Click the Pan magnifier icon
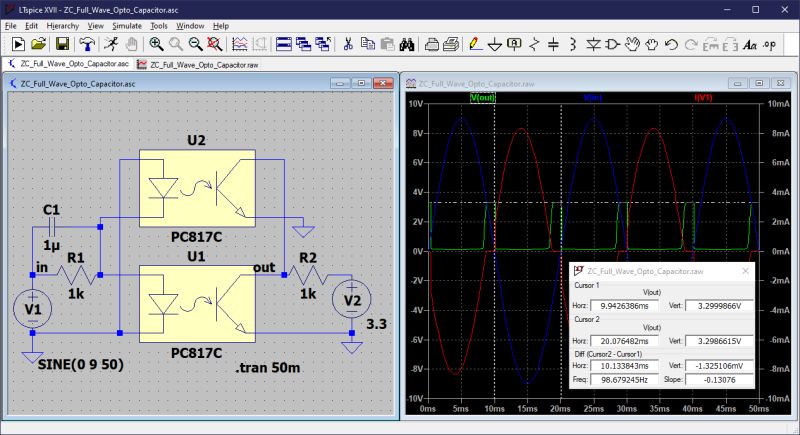The height and width of the screenshot is (435, 800). 176,44
